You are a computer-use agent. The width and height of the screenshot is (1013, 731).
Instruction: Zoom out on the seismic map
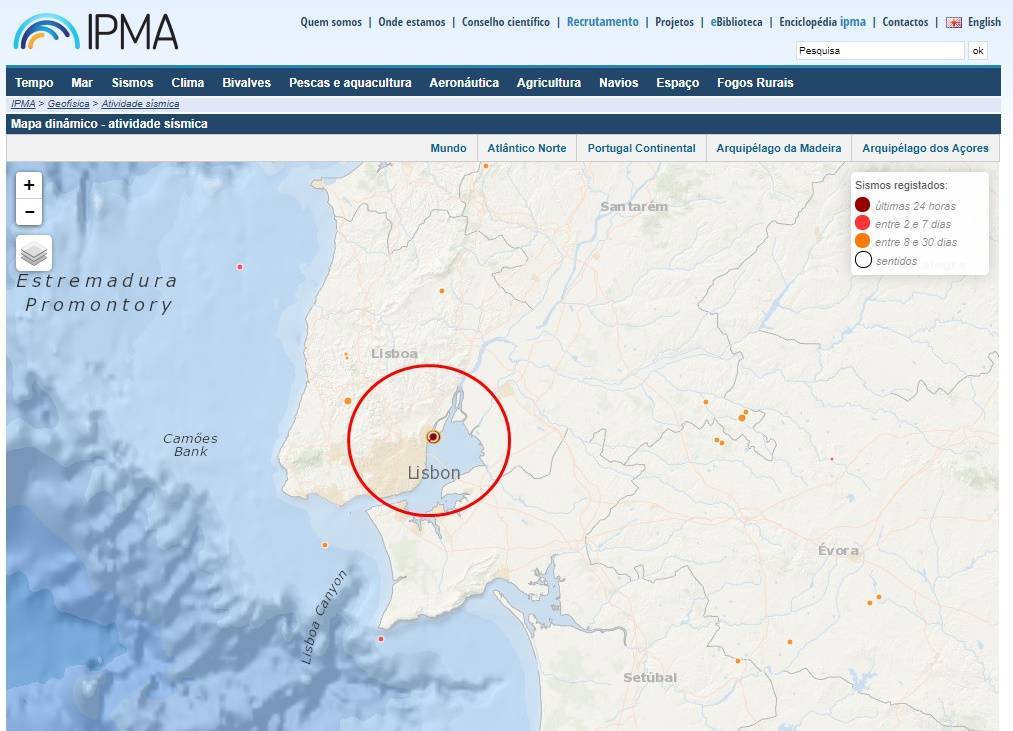(29, 212)
